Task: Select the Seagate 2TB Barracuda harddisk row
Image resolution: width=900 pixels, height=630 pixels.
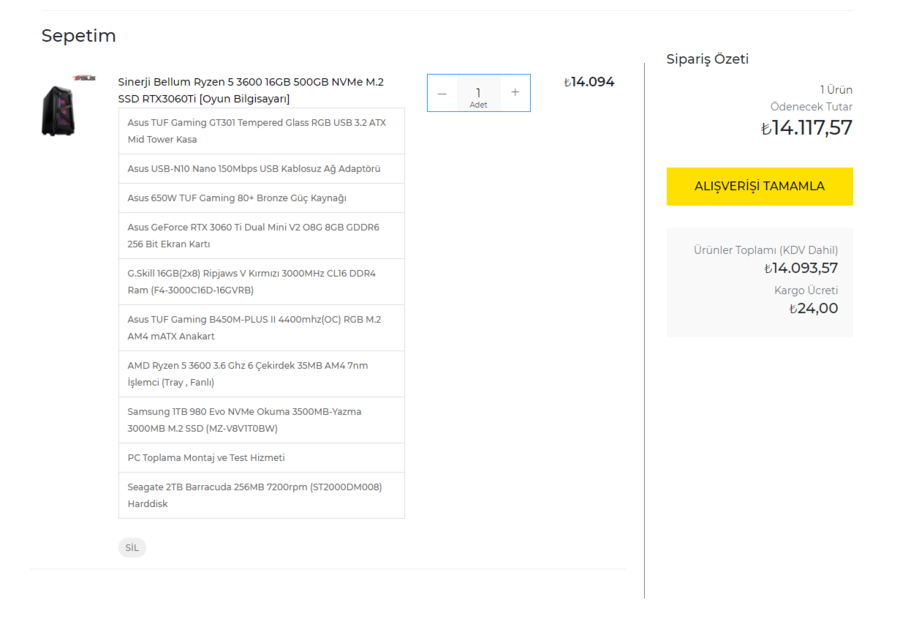Action: click(261, 495)
